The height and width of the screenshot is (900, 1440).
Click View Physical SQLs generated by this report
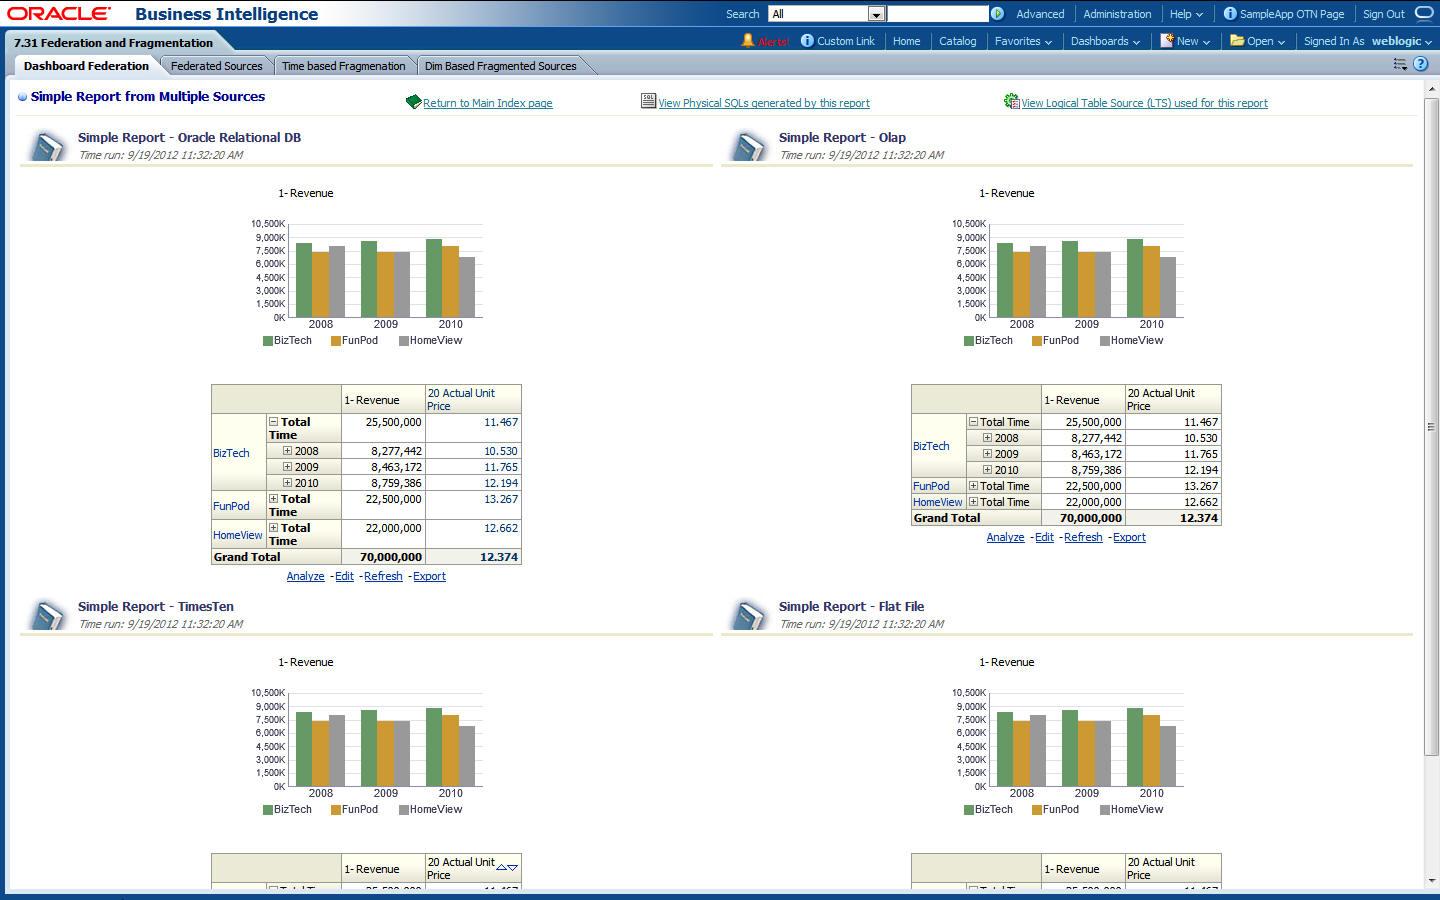point(764,103)
